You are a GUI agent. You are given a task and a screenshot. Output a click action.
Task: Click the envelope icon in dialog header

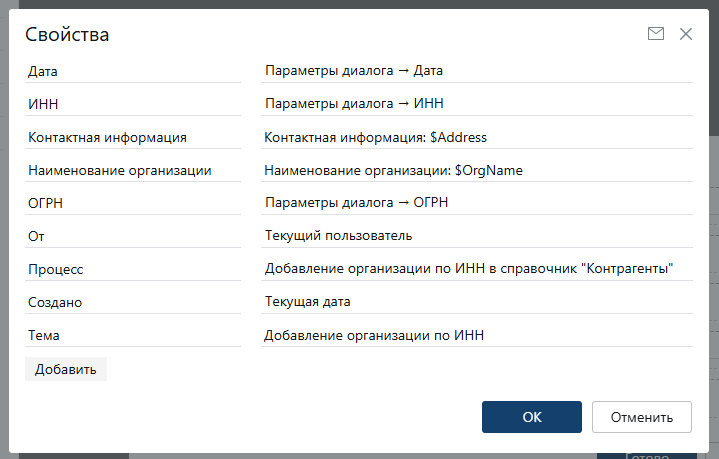coord(656,34)
